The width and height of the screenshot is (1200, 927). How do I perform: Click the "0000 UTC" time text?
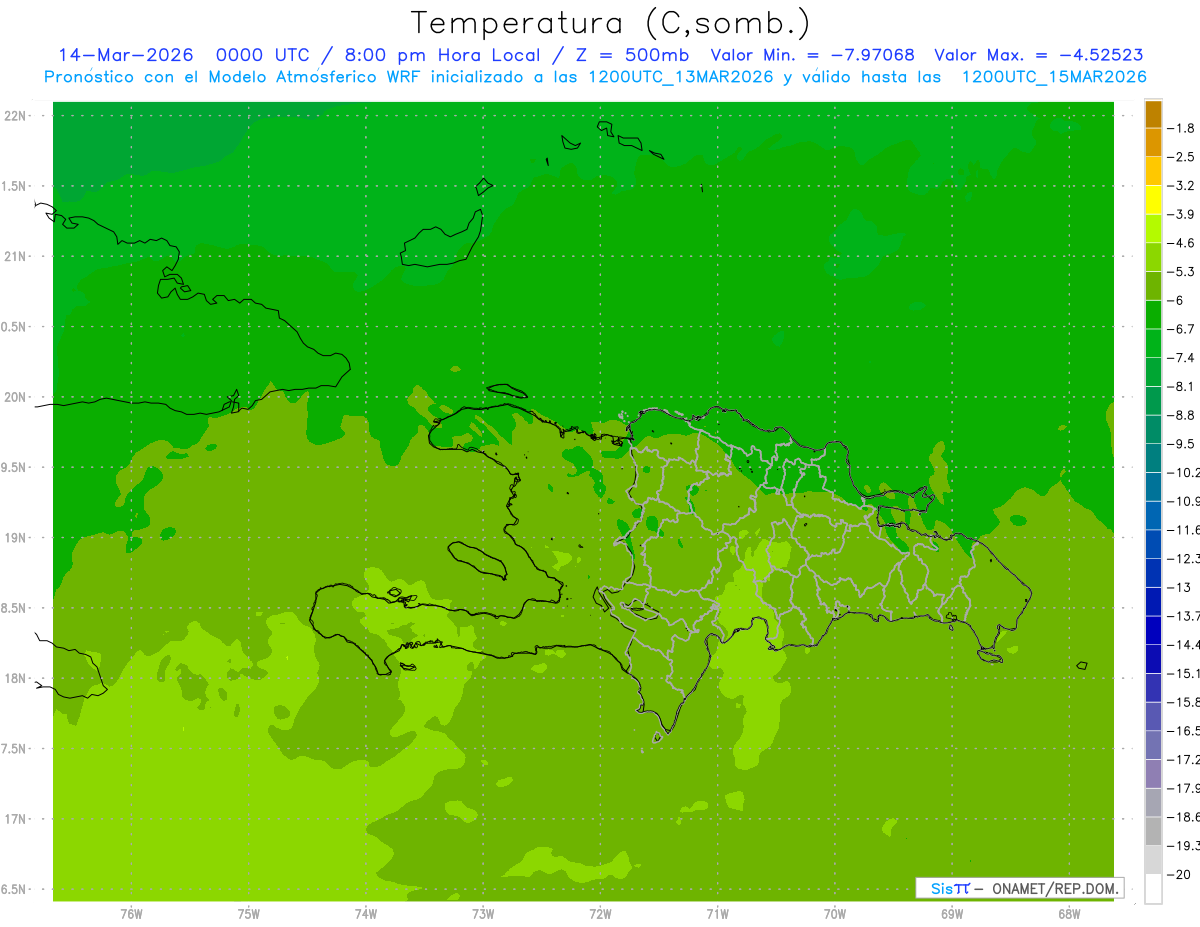[263, 55]
